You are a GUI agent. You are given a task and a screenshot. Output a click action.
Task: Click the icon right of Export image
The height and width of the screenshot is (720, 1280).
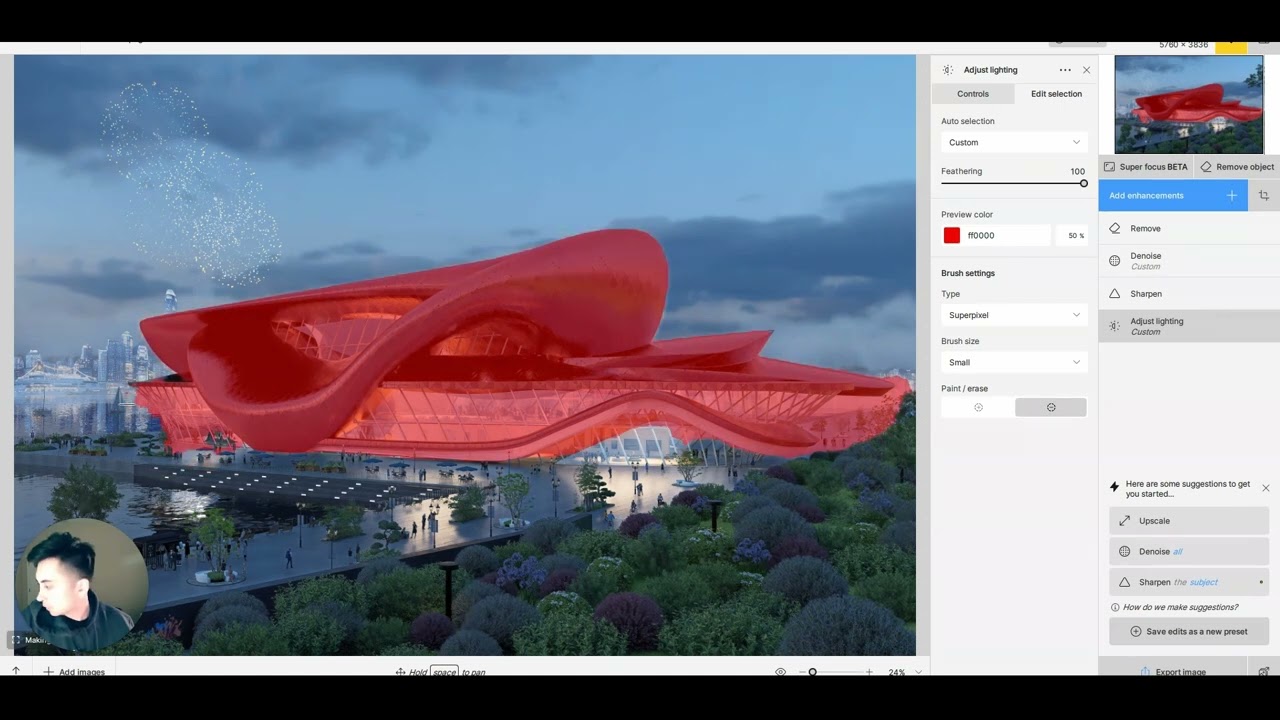1264,671
